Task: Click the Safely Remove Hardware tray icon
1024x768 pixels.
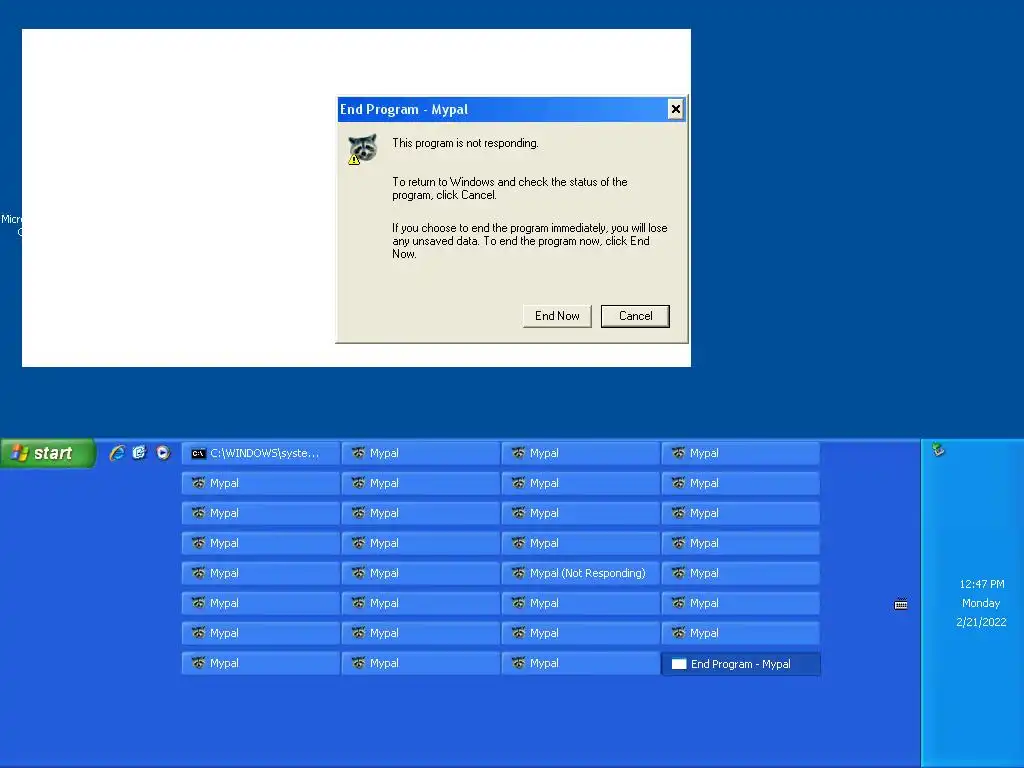Action: pos(938,449)
